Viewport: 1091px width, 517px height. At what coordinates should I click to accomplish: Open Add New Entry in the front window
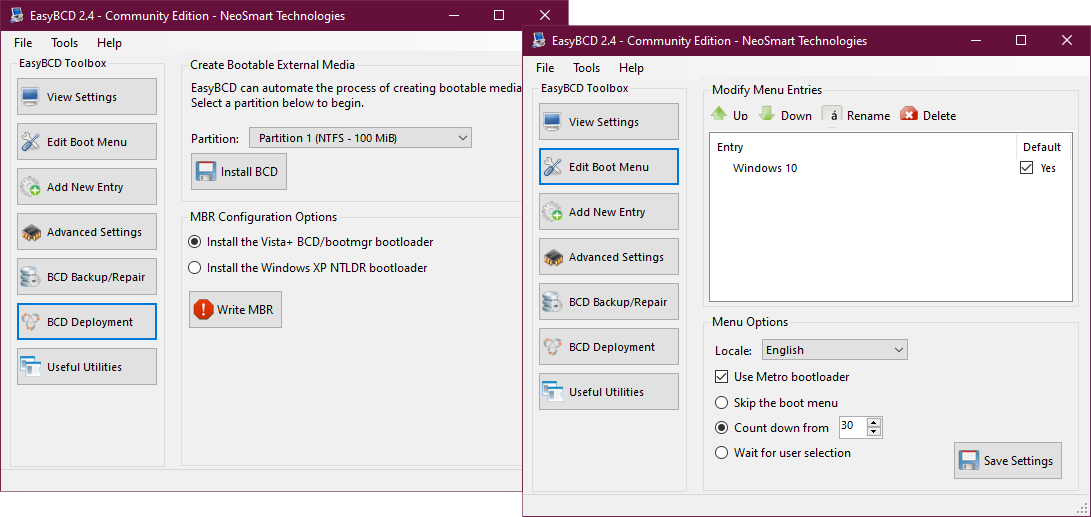(609, 212)
